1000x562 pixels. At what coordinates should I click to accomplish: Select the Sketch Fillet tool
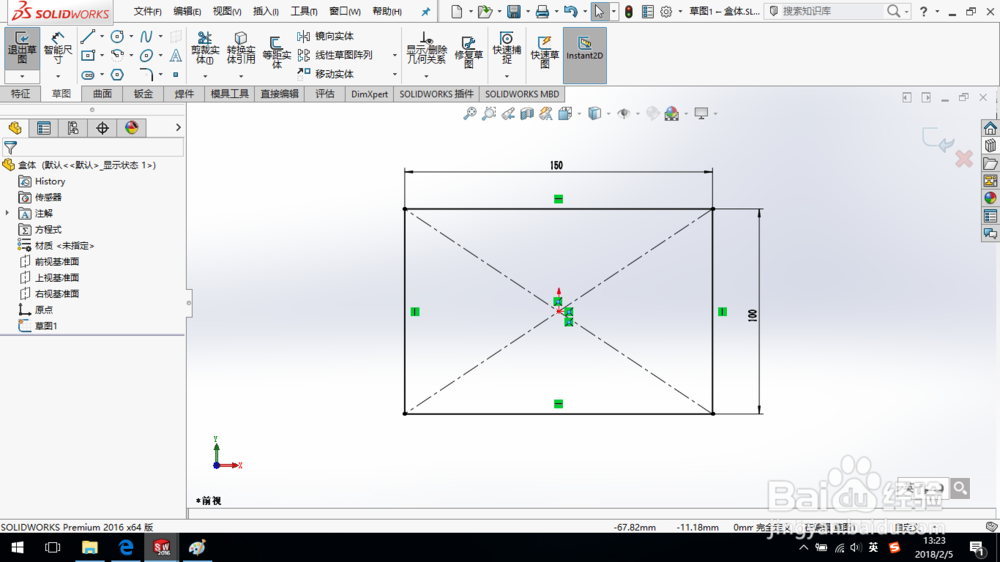click(x=146, y=75)
